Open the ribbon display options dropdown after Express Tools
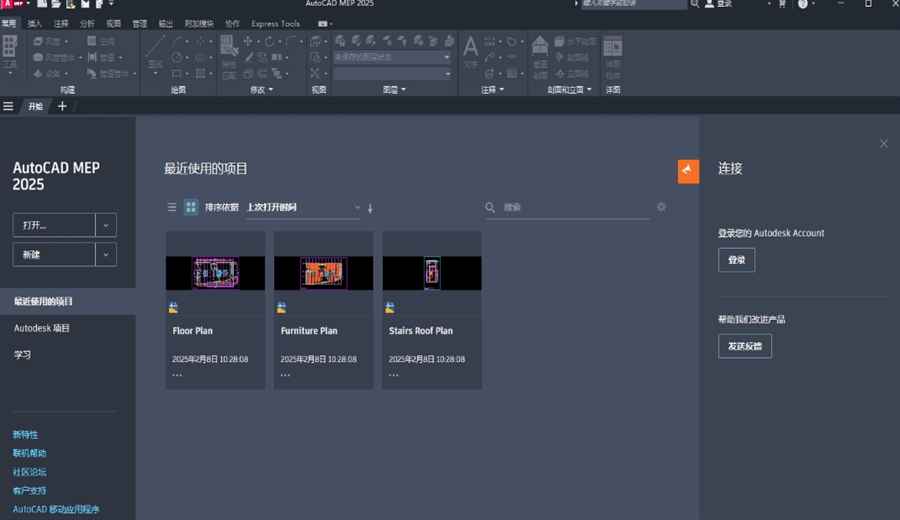 [x=325, y=24]
